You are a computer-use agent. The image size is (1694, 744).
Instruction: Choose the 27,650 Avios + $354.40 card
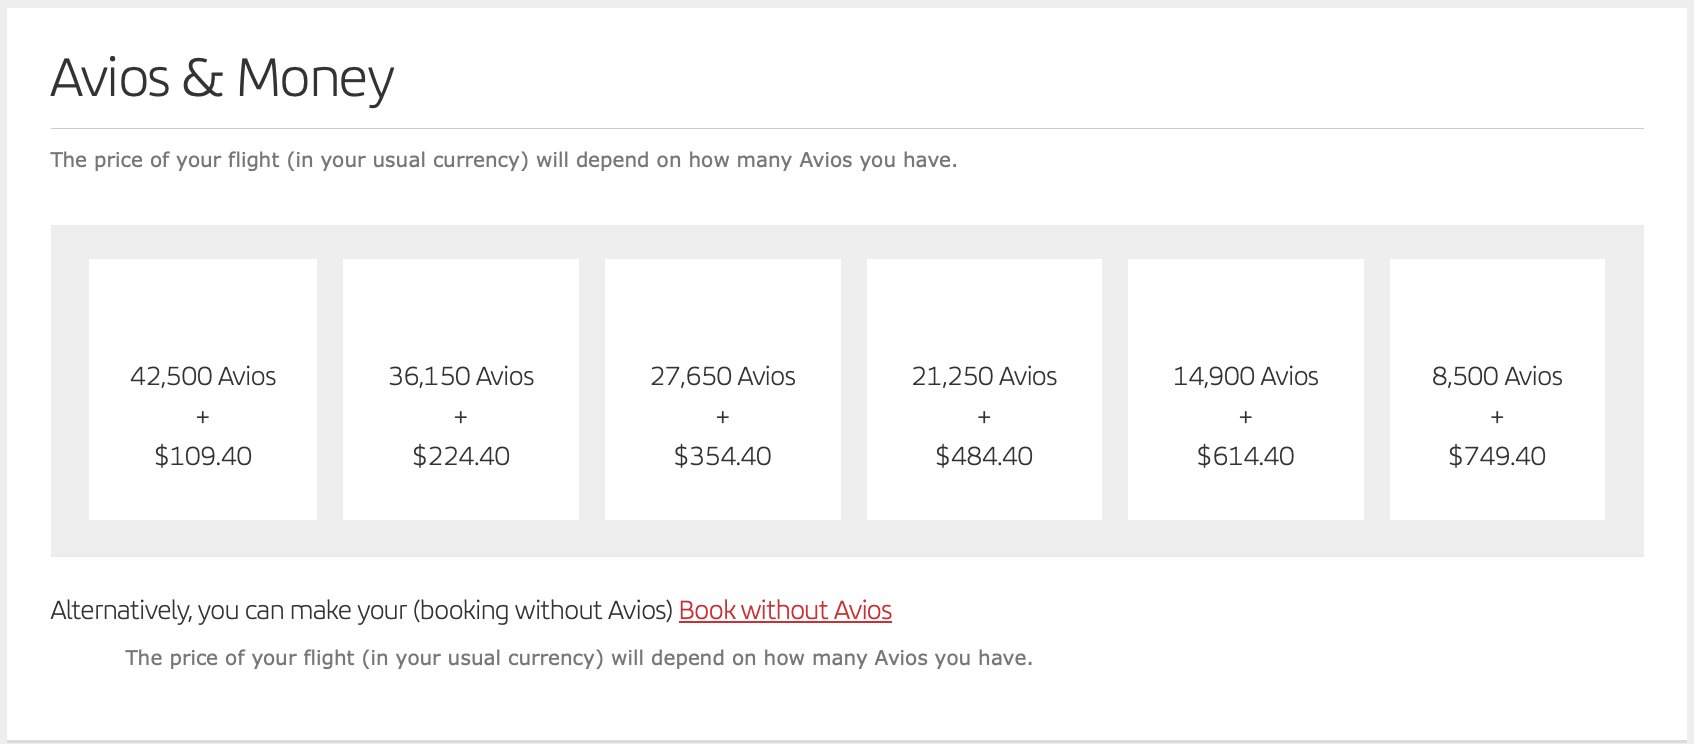(723, 389)
